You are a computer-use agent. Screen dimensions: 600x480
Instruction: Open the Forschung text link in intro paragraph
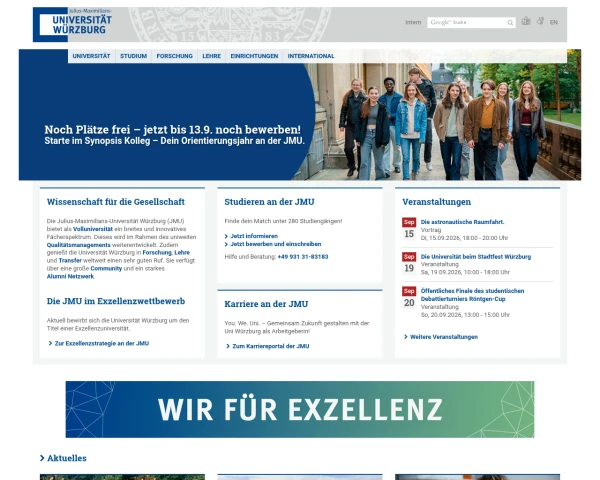(x=157, y=253)
